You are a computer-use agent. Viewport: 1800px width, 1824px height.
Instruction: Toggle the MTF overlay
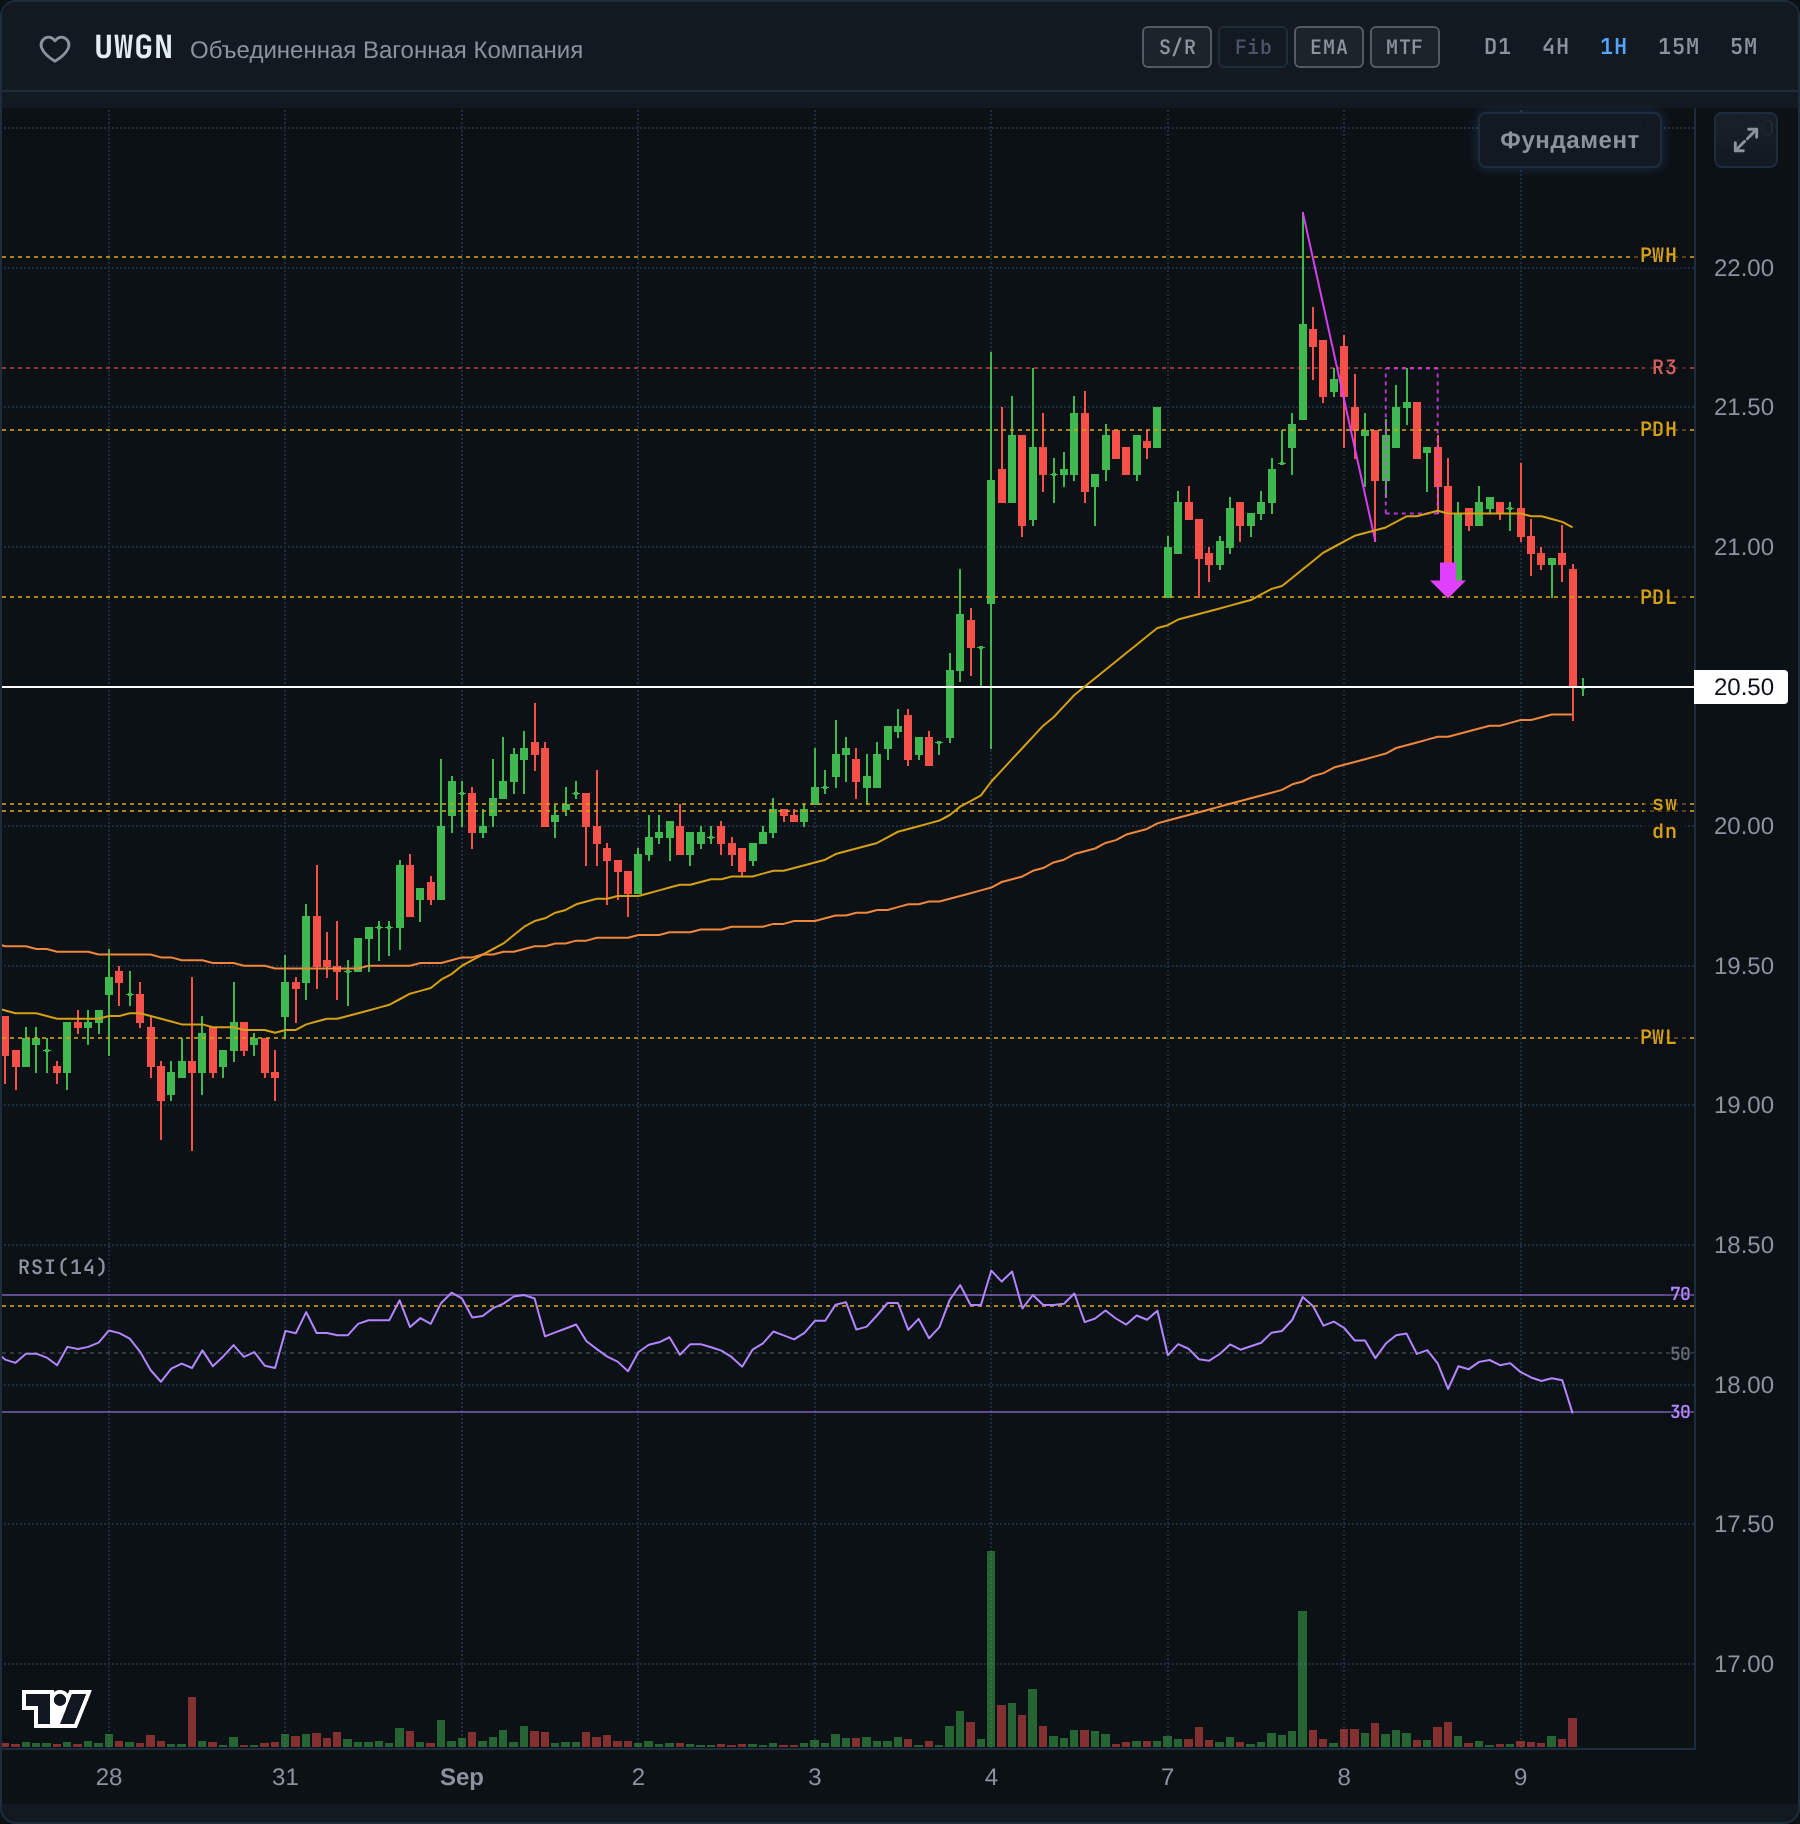[x=1405, y=47]
